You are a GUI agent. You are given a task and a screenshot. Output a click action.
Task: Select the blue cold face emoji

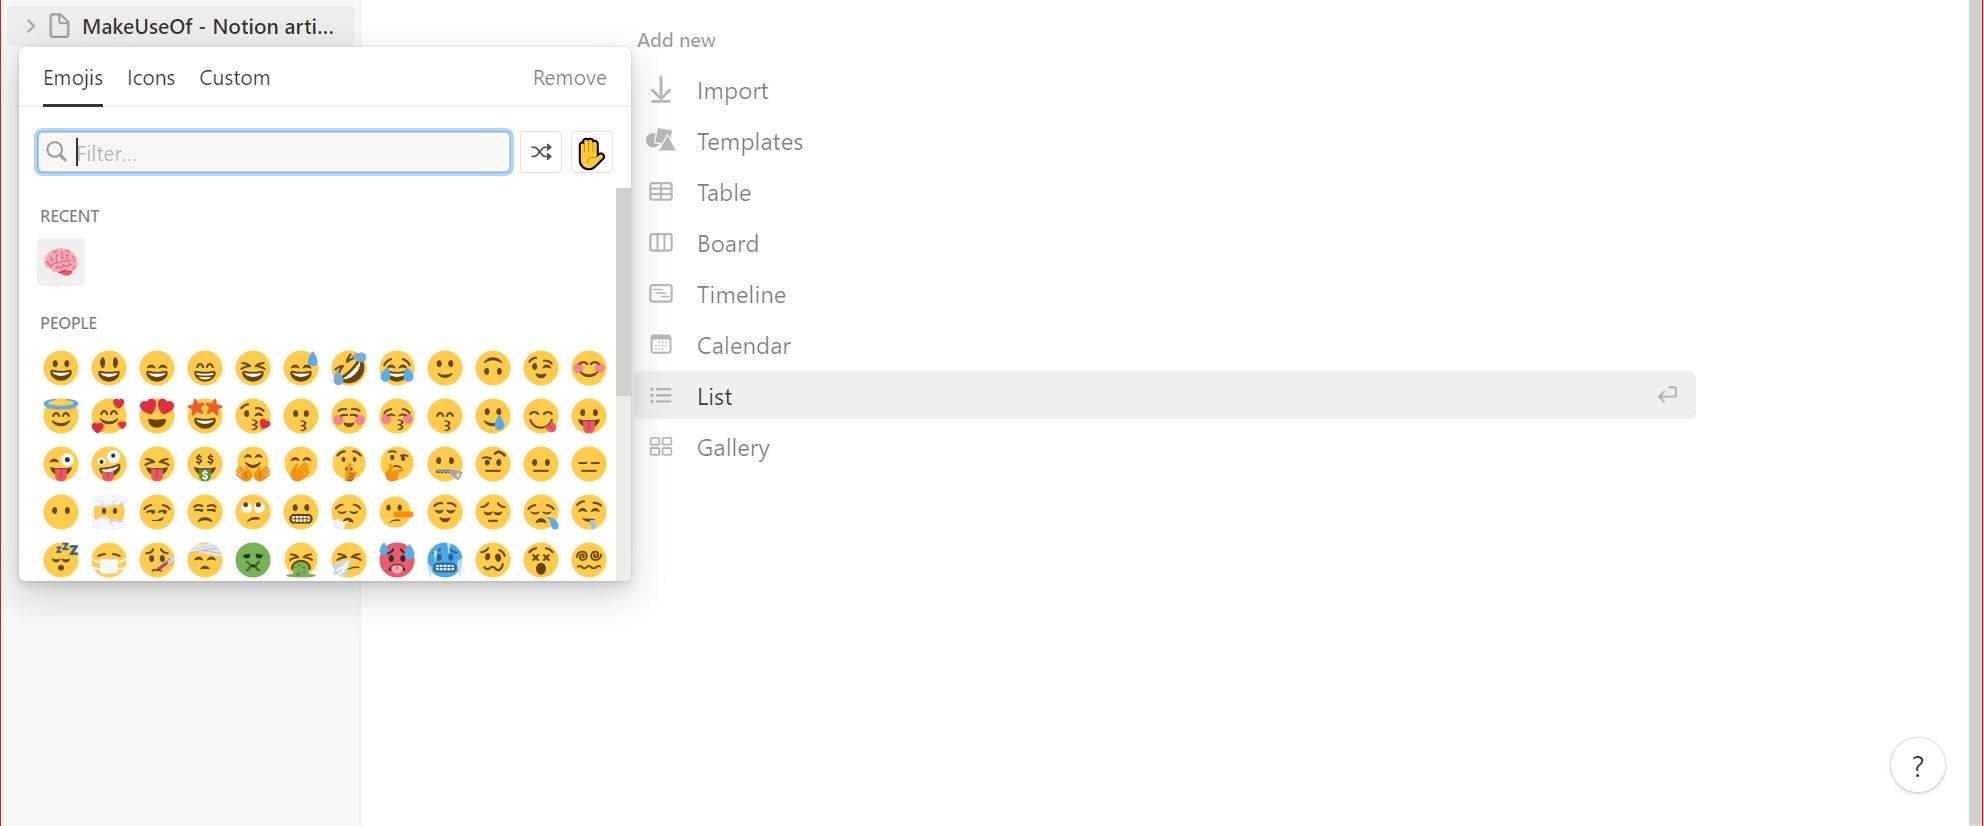(x=445, y=560)
